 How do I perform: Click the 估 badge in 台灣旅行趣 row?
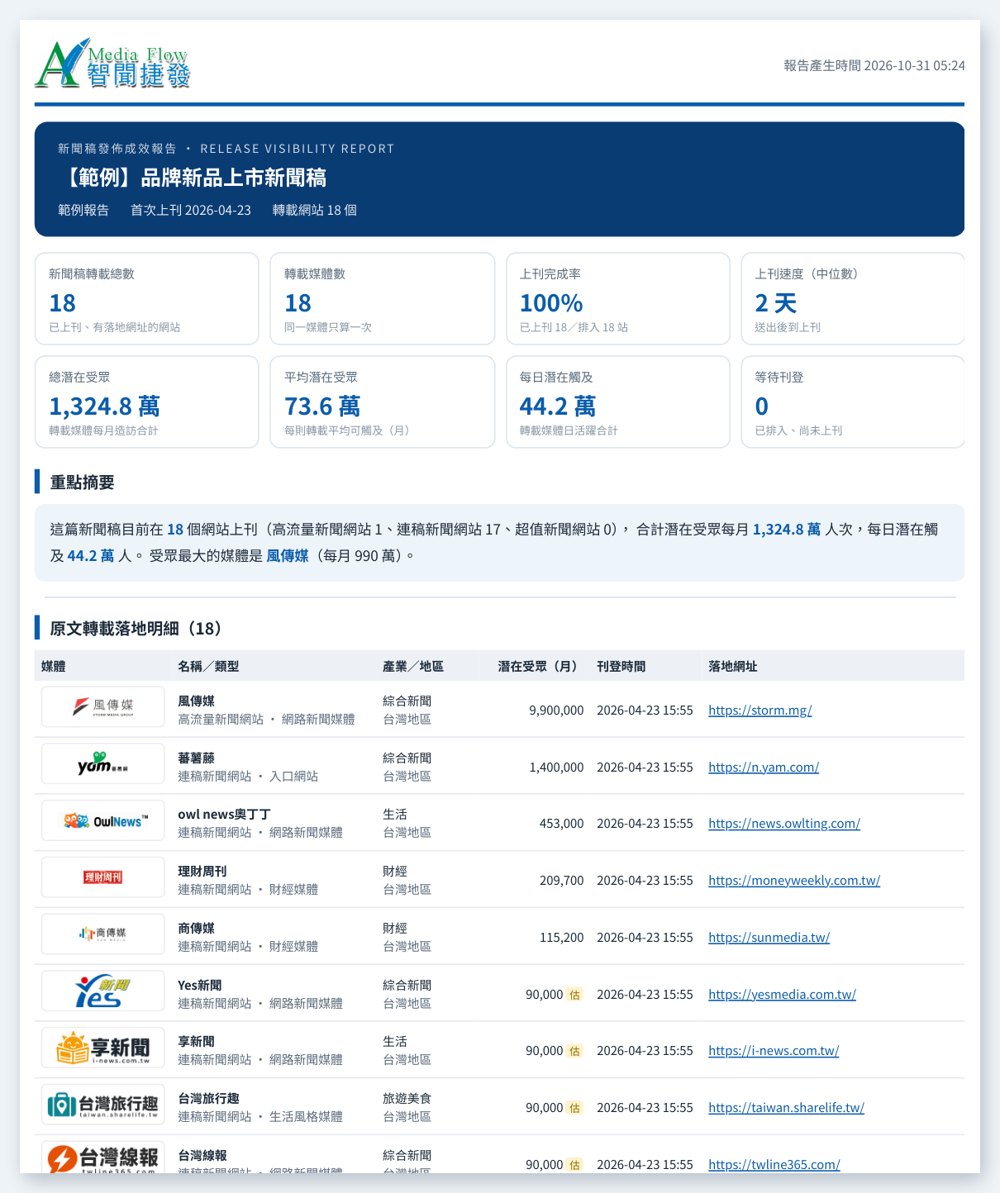[575, 1108]
